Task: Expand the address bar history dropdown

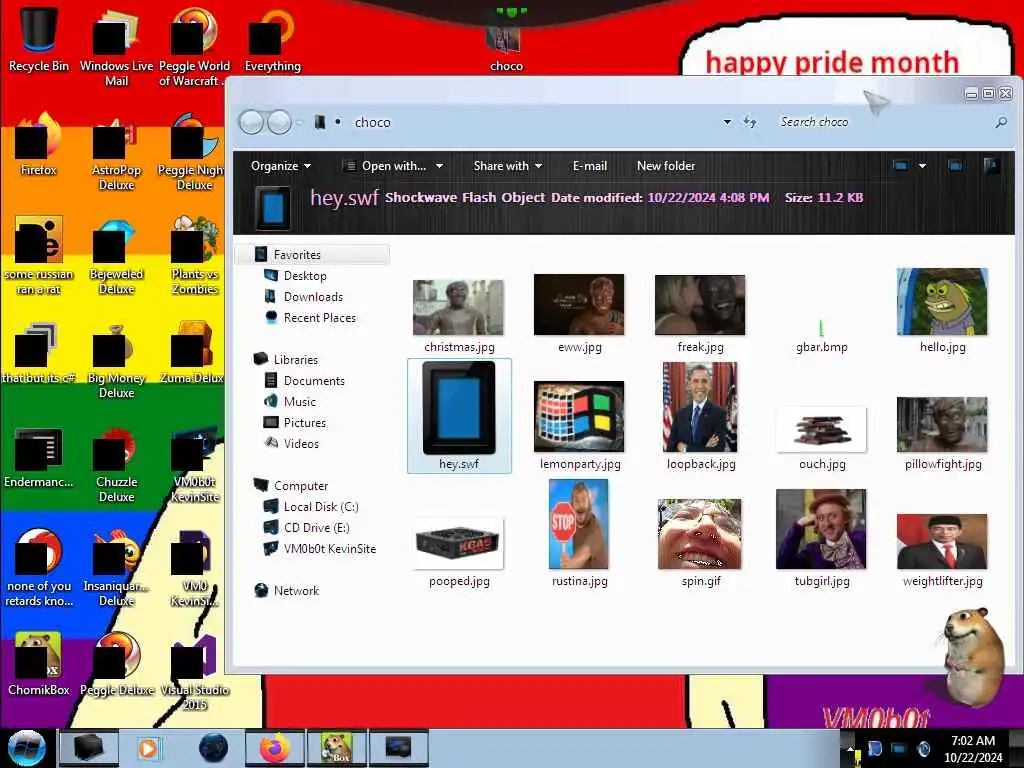Action: 727,122
